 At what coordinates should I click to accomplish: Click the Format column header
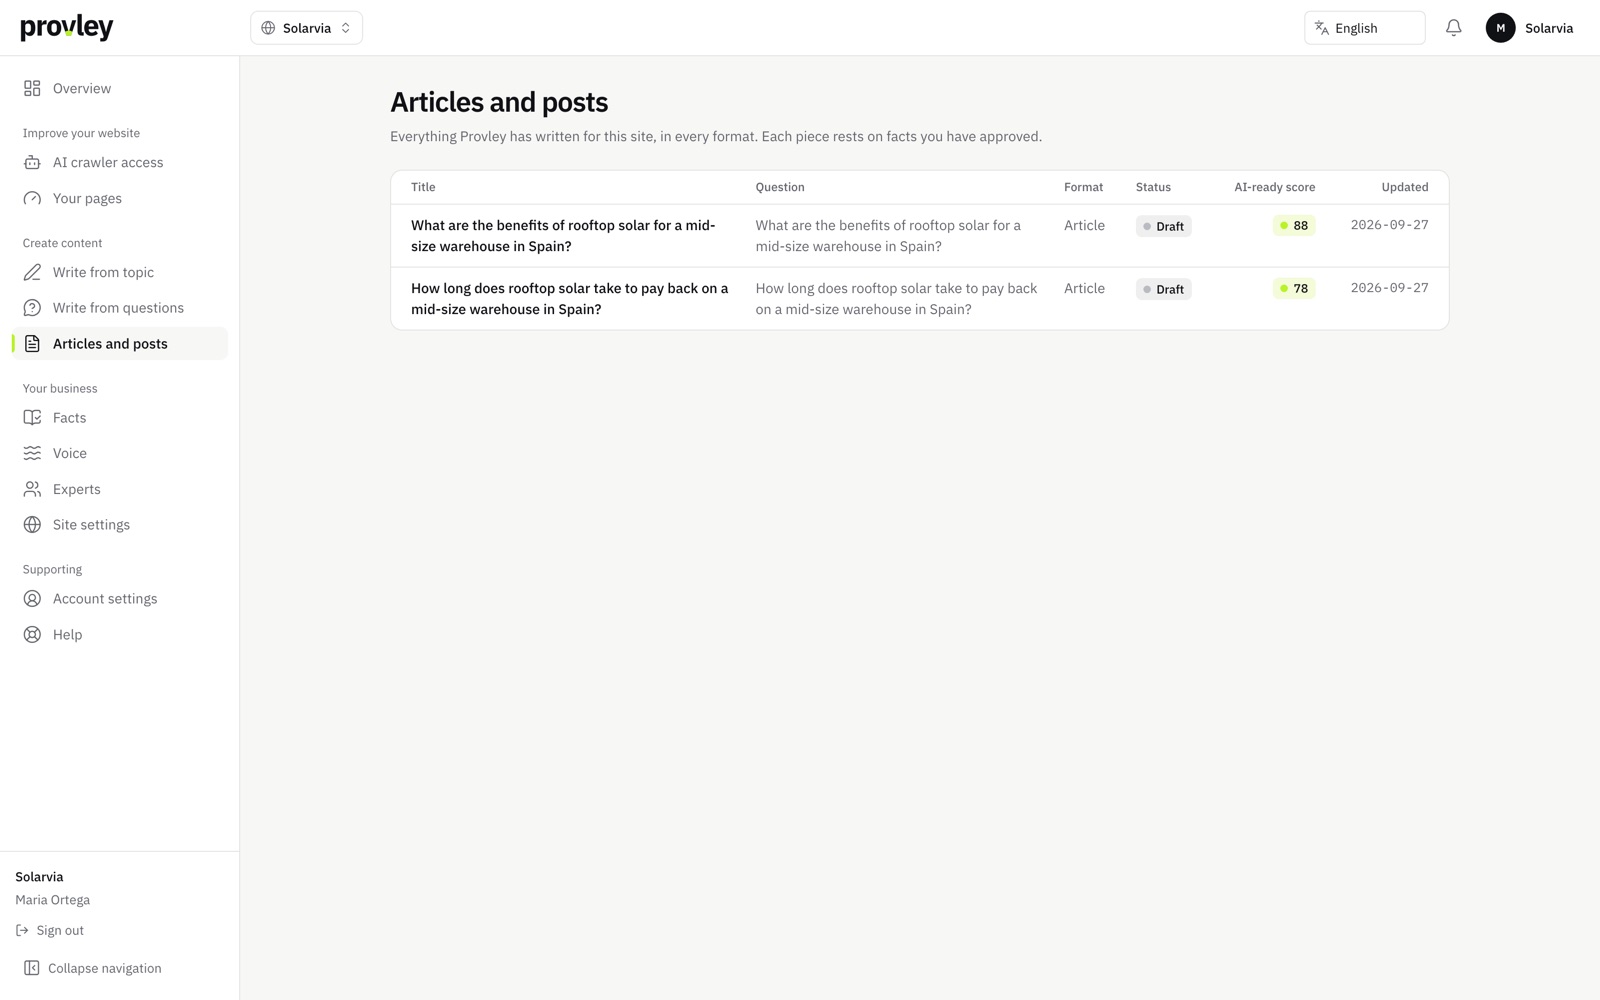1083,187
